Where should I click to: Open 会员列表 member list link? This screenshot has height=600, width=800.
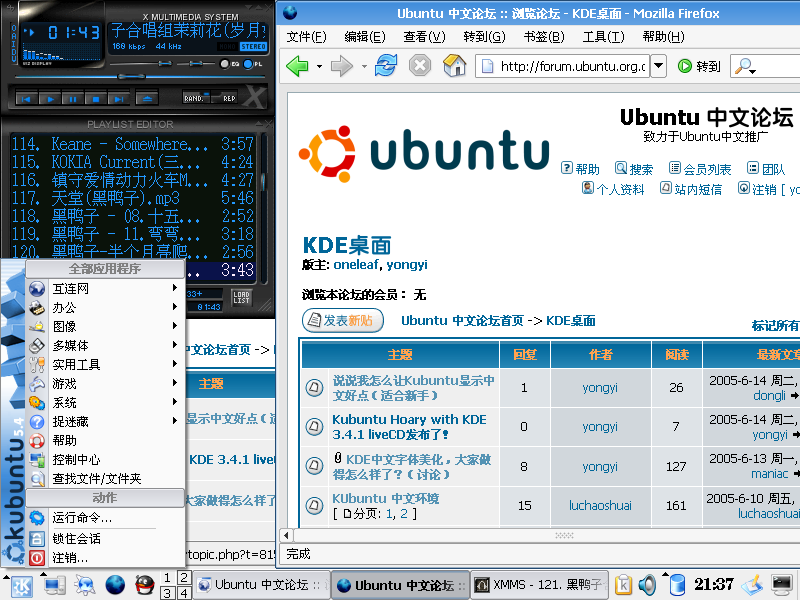click(x=701, y=169)
